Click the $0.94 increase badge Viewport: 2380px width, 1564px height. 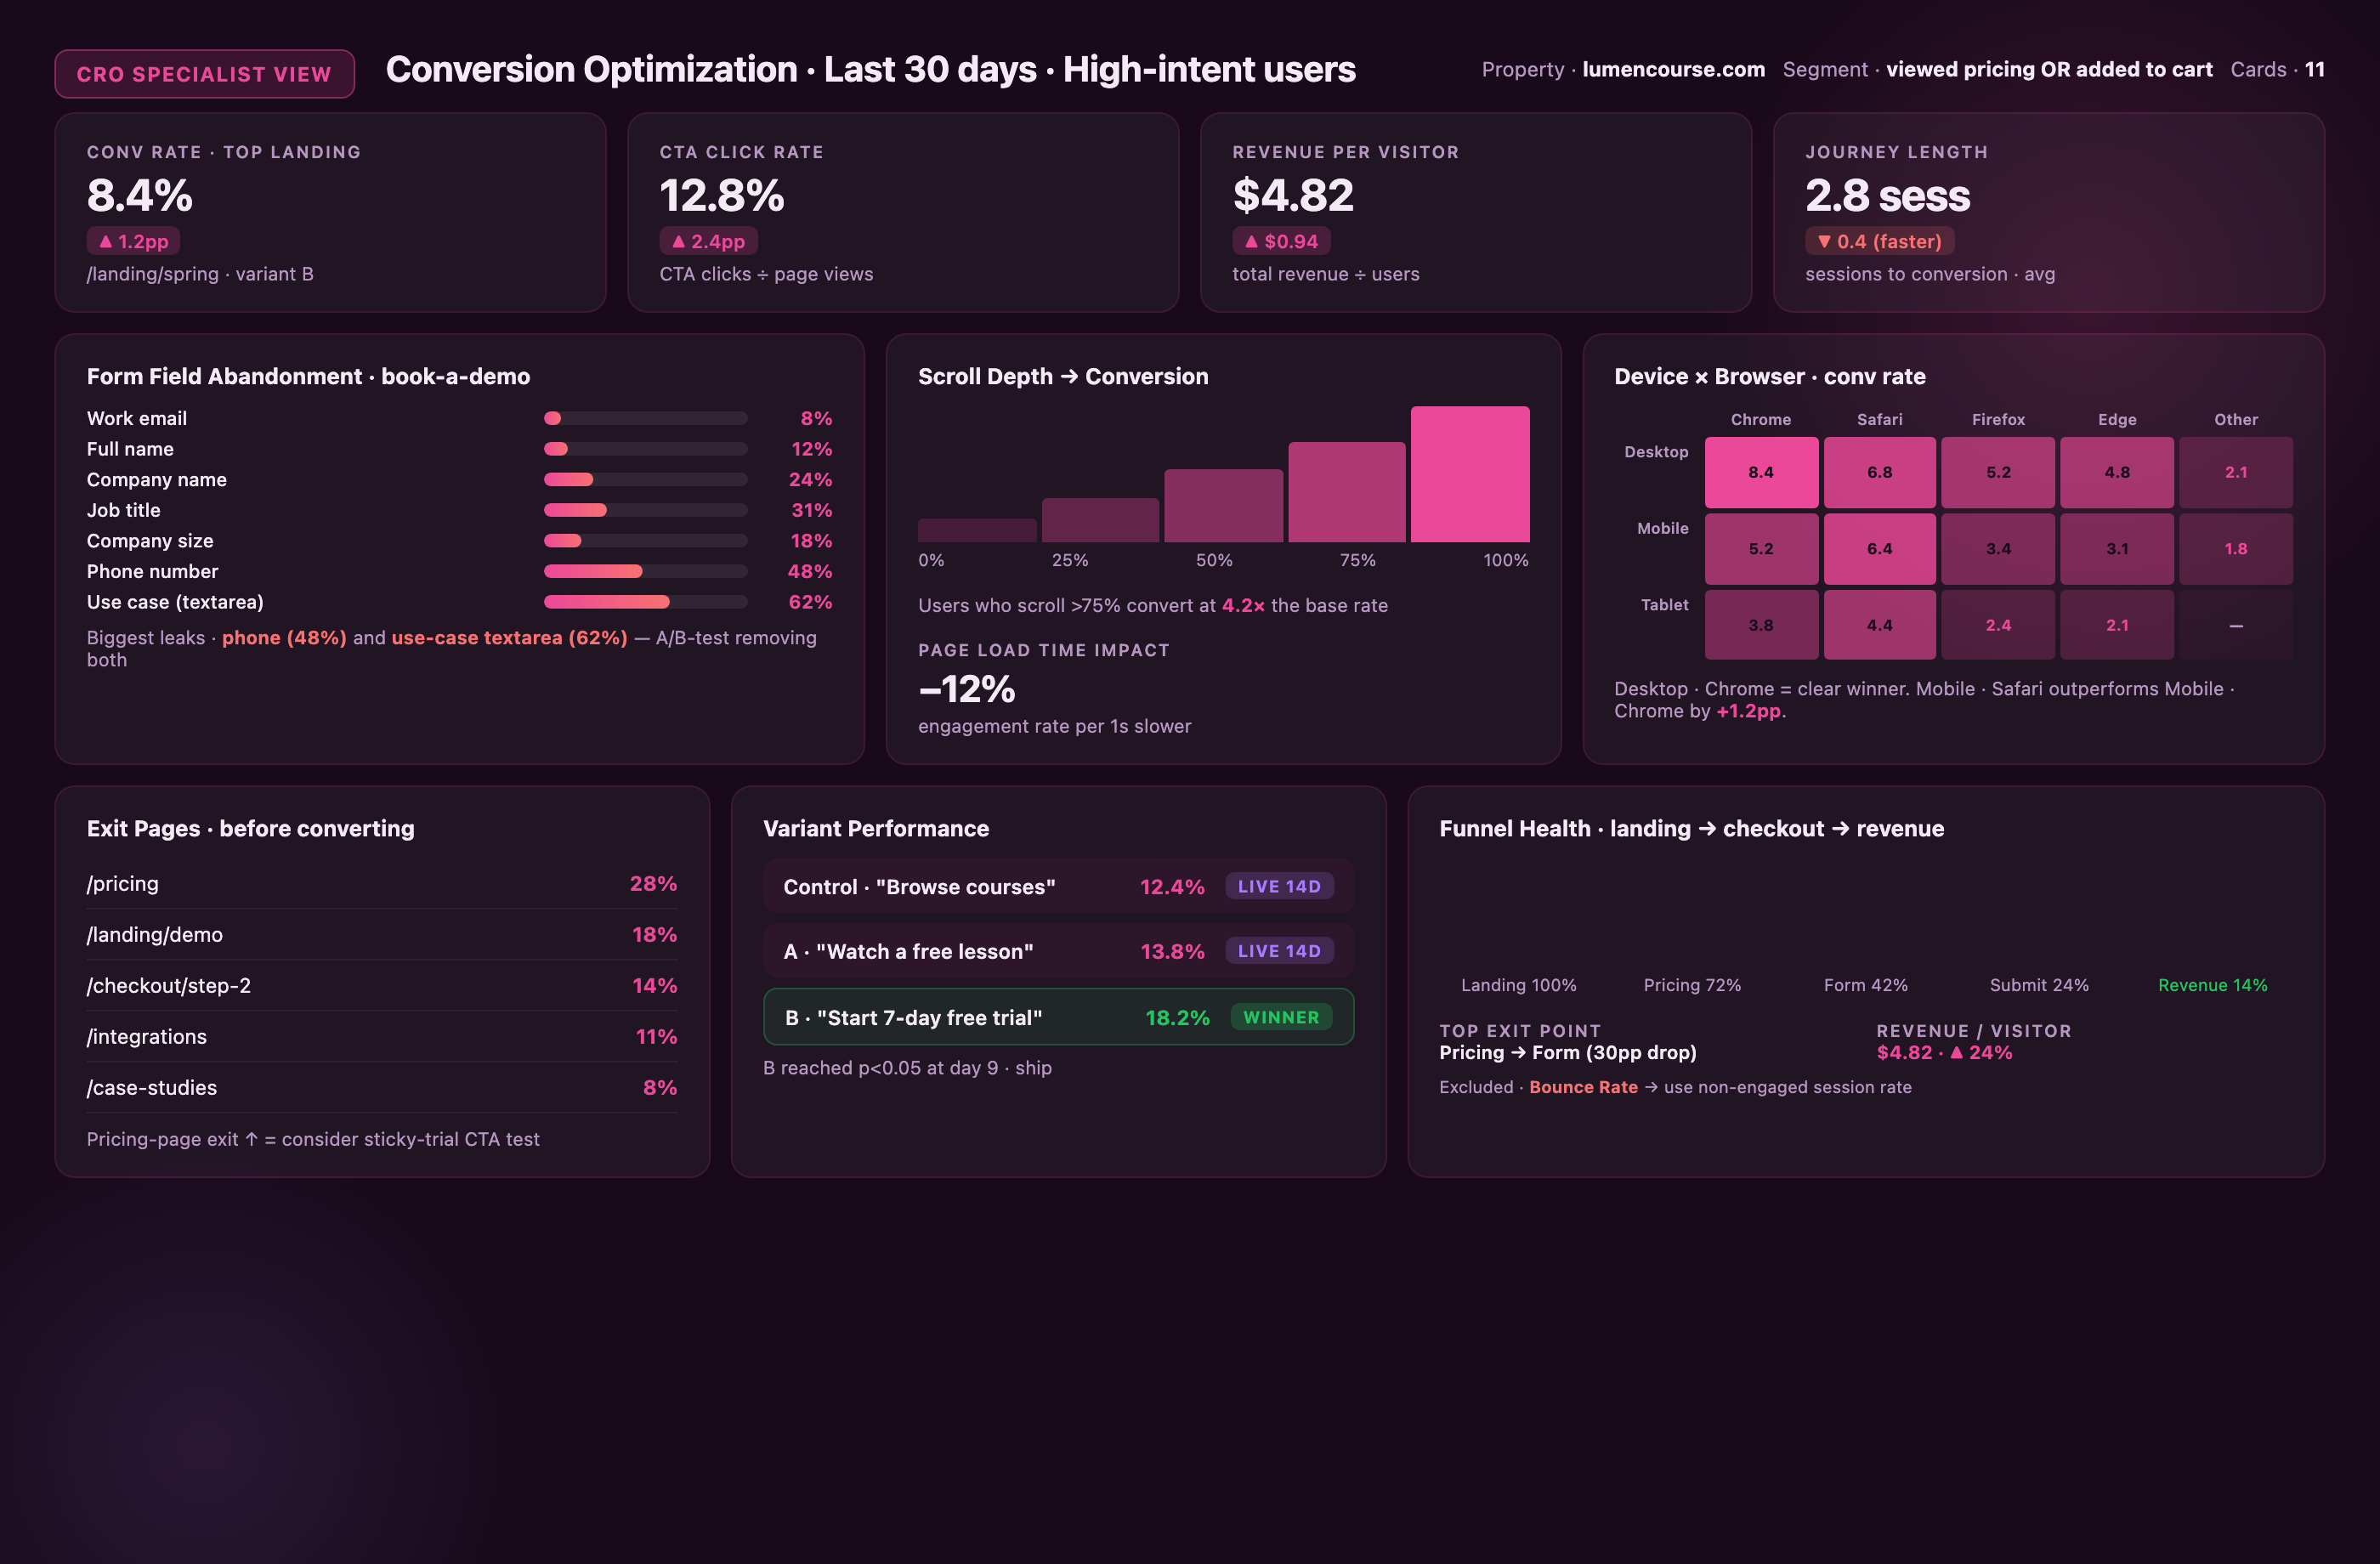[x=1281, y=241]
